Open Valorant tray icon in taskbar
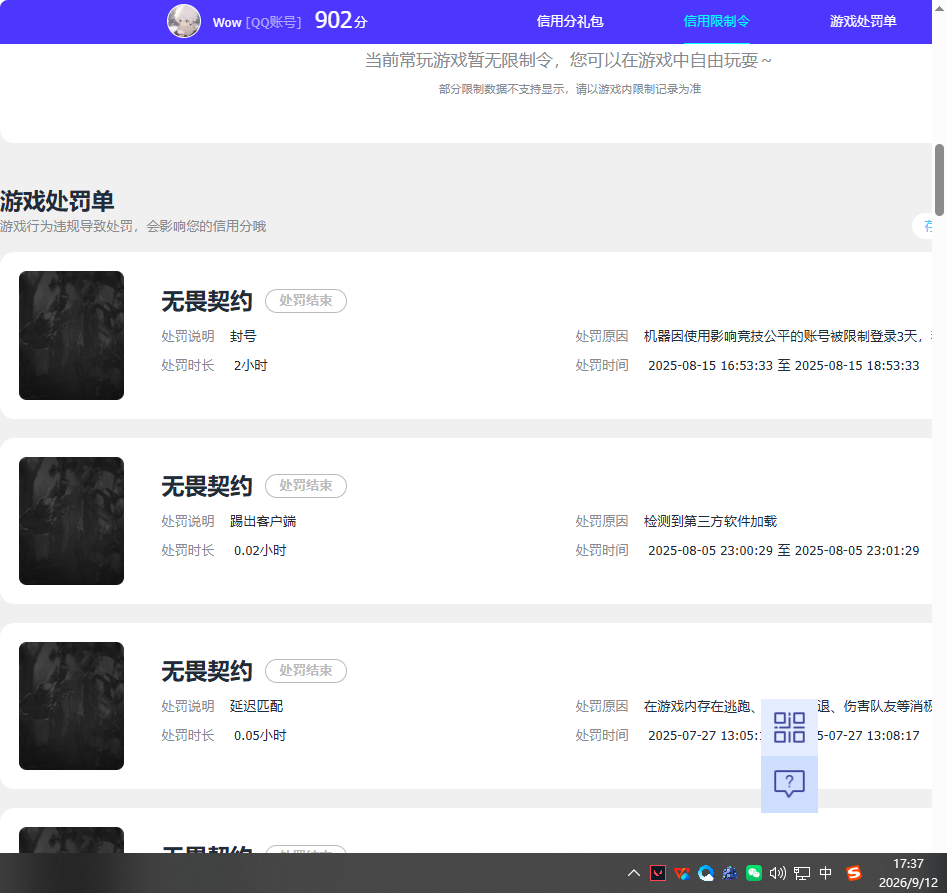This screenshot has width=947, height=893. pos(658,873)
